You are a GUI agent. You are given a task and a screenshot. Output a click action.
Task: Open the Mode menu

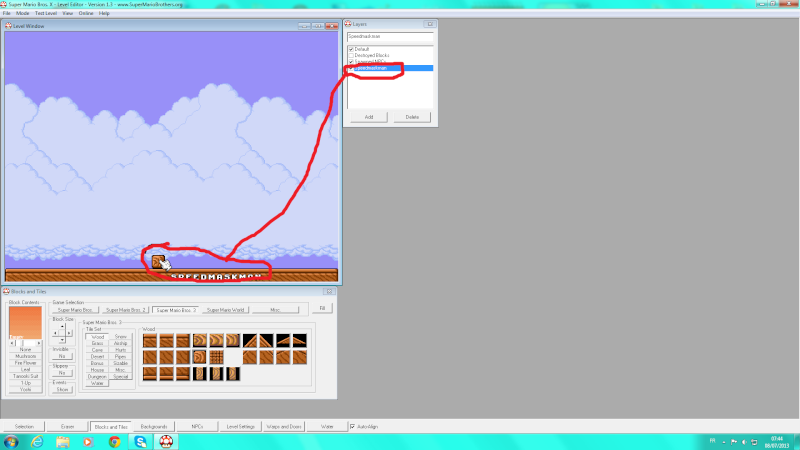22,13
